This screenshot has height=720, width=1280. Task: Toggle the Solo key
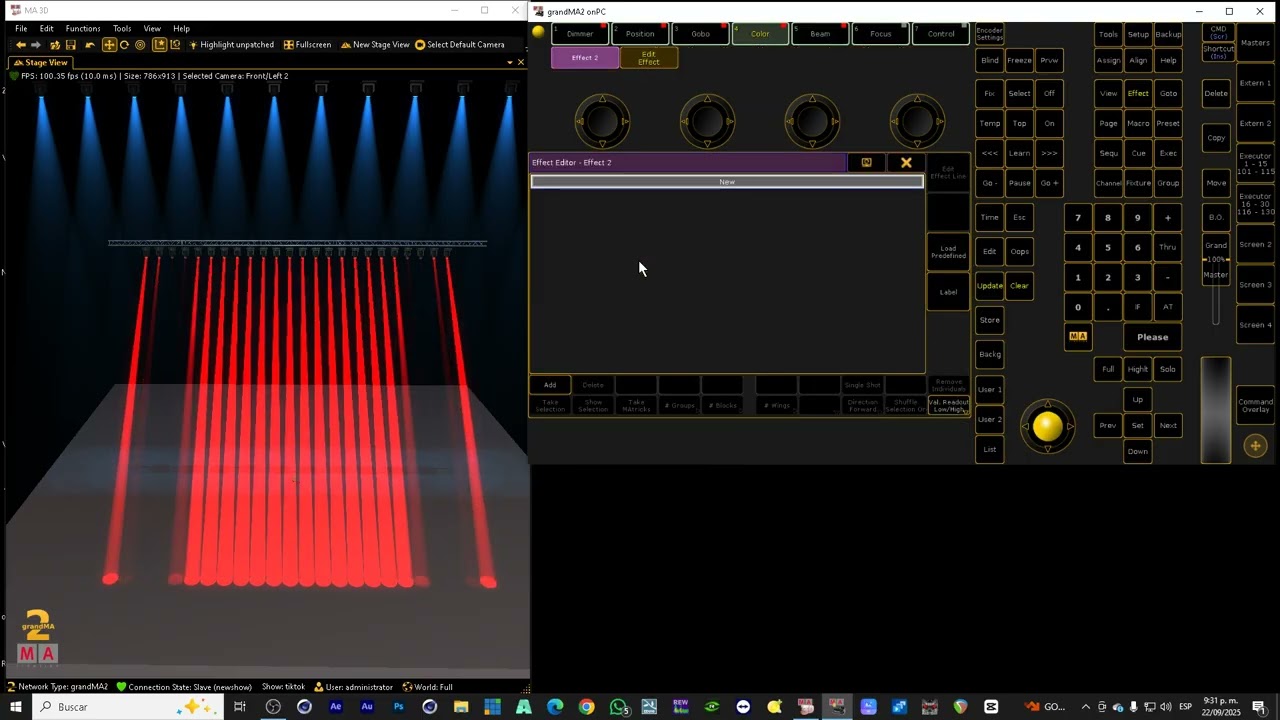point(1167,369)
